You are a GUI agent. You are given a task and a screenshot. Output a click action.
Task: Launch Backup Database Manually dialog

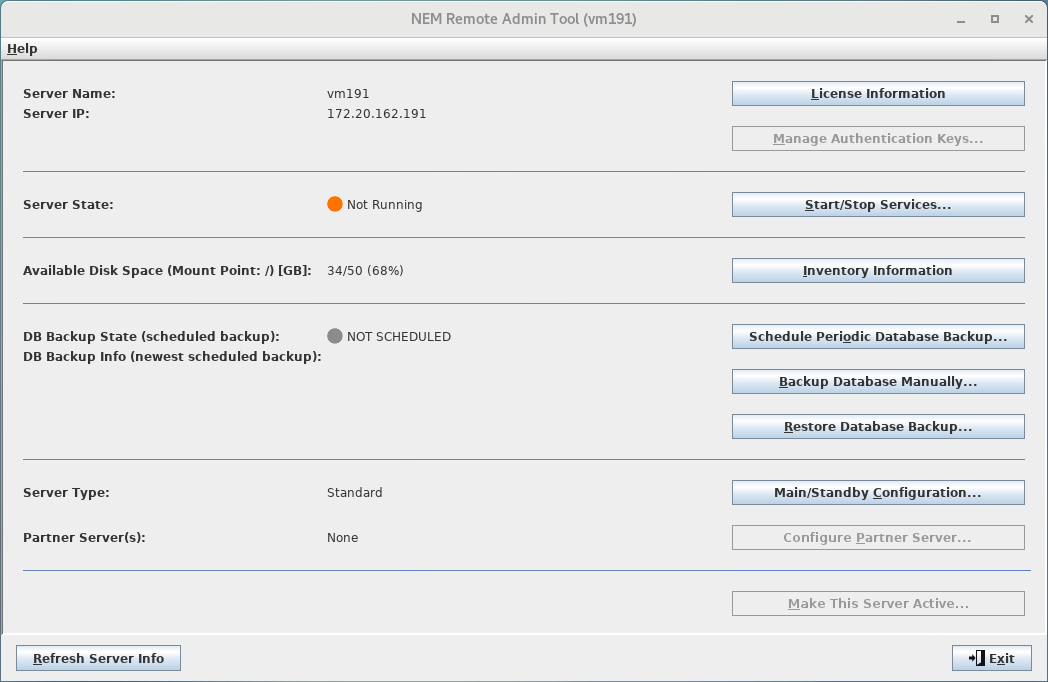878,381
